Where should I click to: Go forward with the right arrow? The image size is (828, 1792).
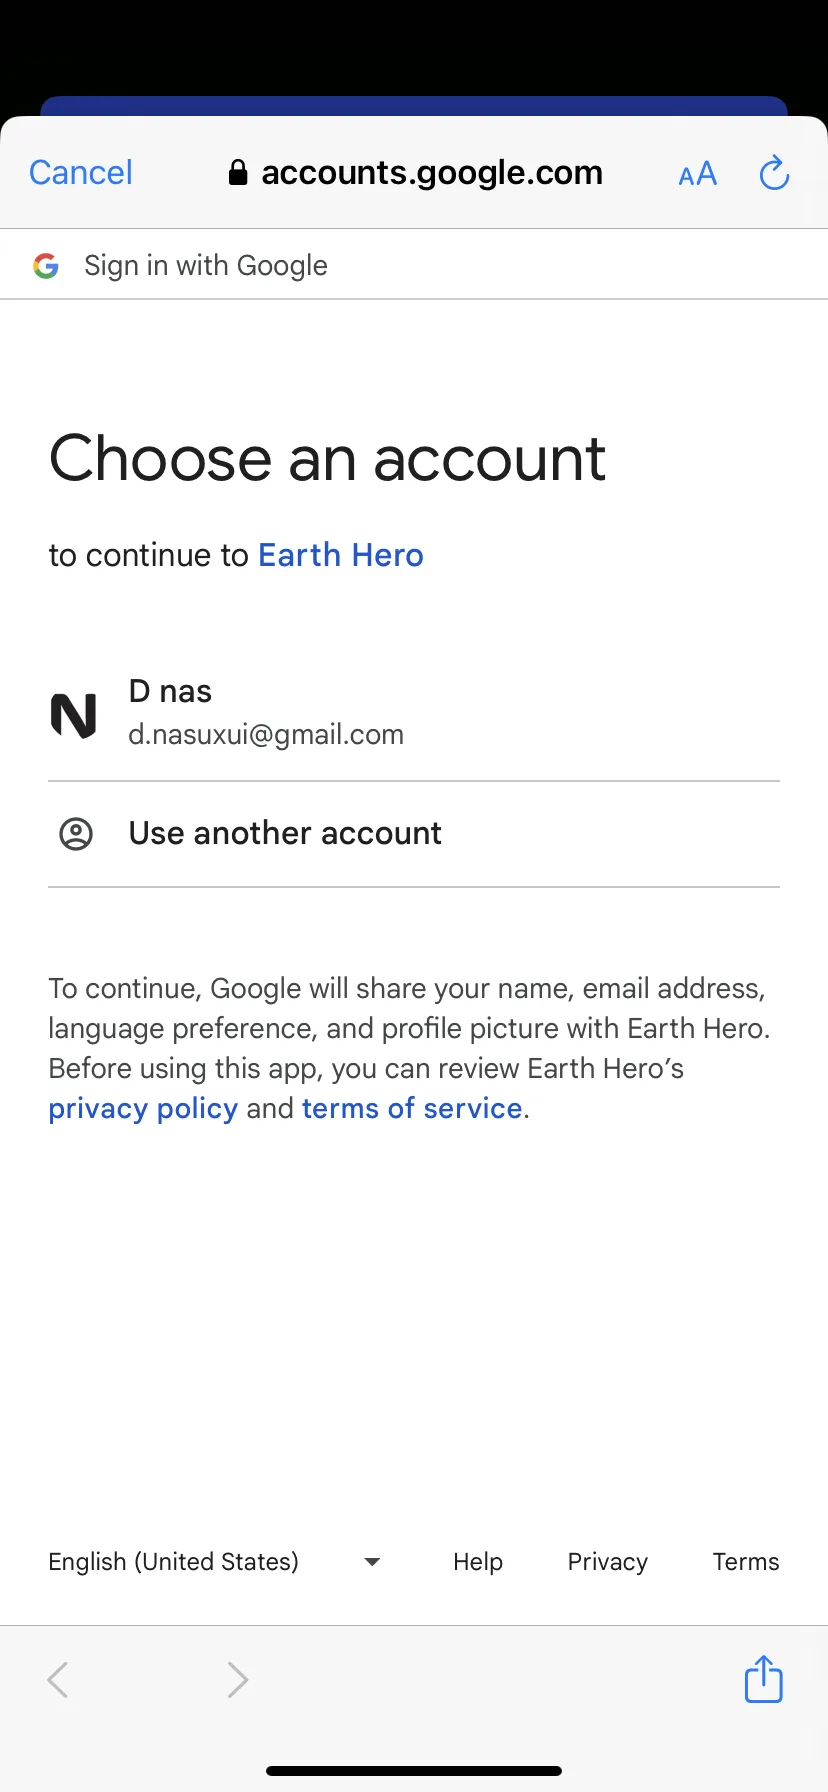point(237,1680)
